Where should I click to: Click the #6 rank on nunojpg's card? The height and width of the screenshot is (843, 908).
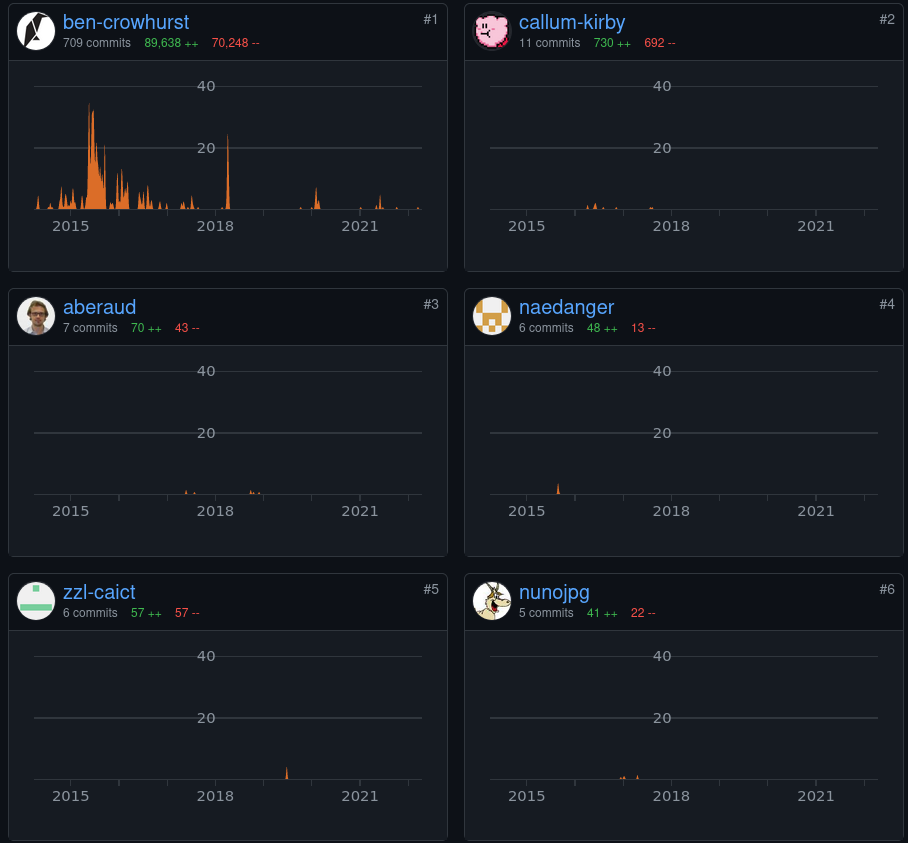coord(887,589)
